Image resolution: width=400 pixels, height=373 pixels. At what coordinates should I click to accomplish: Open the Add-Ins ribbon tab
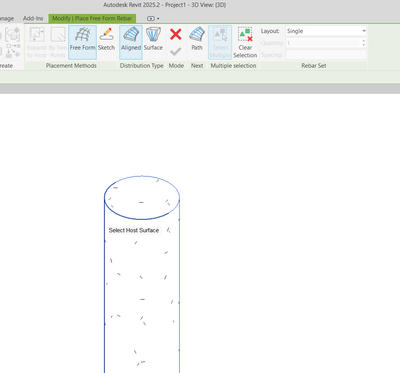coord(33,18)
